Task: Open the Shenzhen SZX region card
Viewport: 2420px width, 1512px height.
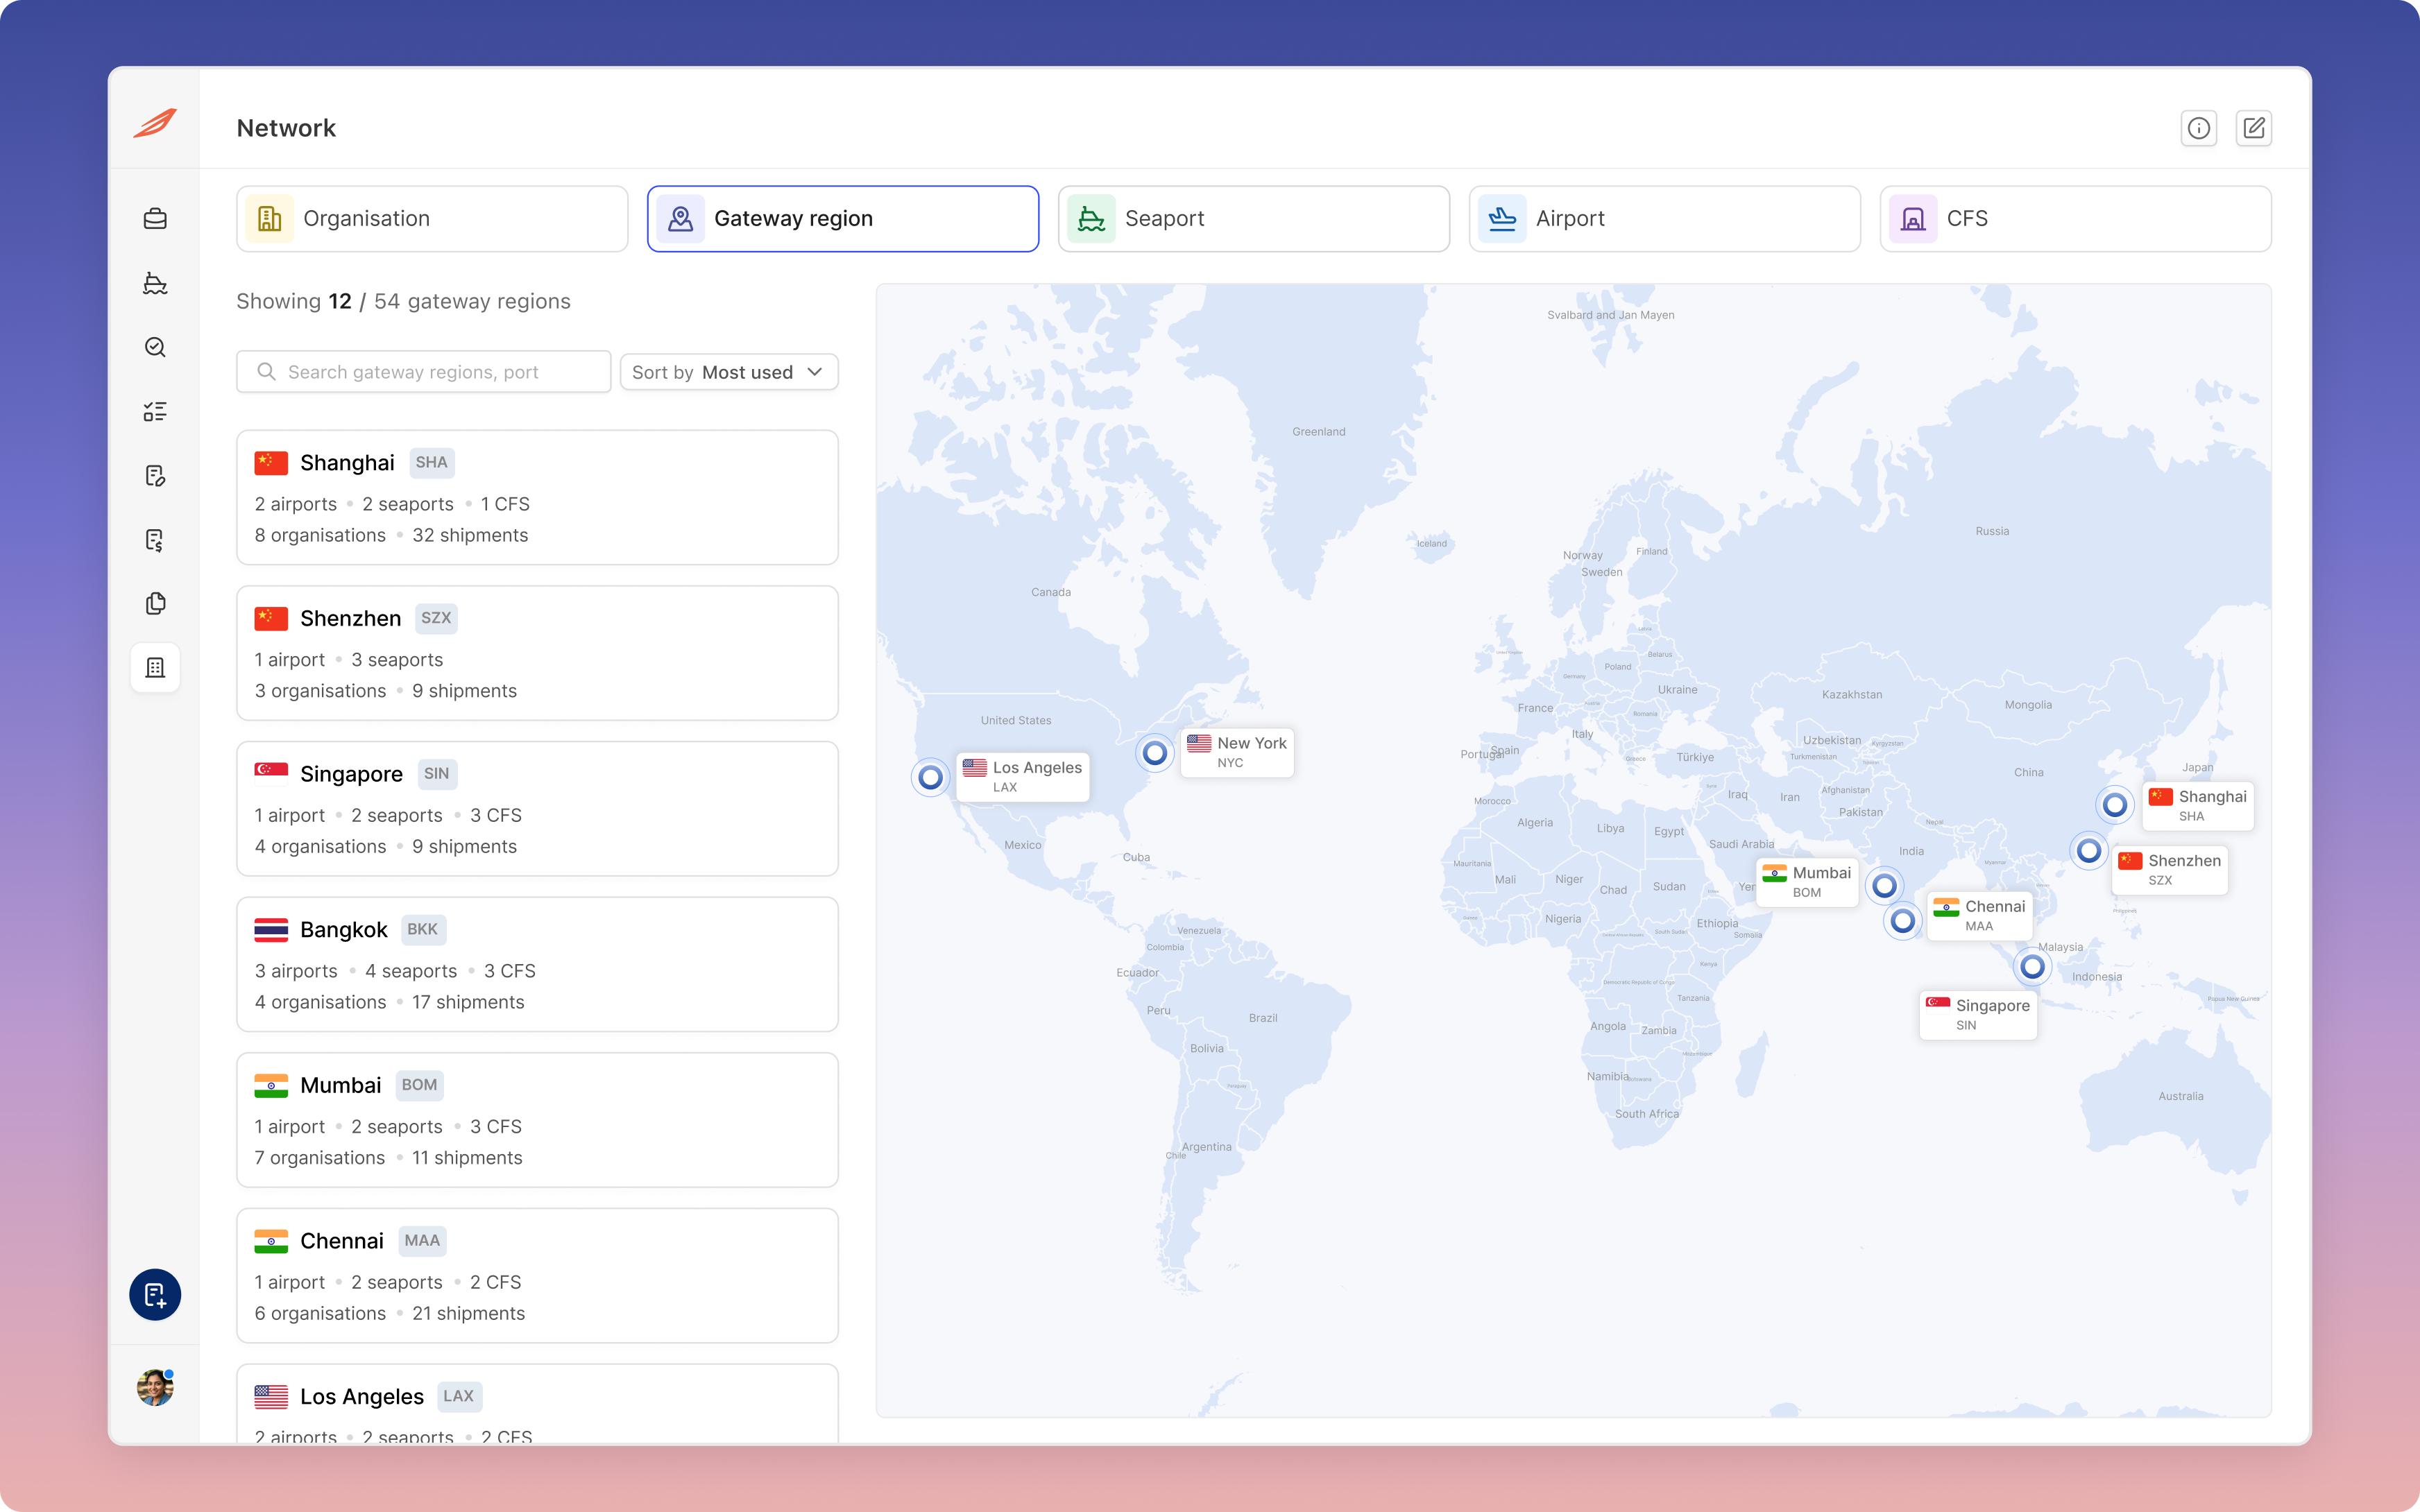Action: pyautogui.click(x=537, y=653)
